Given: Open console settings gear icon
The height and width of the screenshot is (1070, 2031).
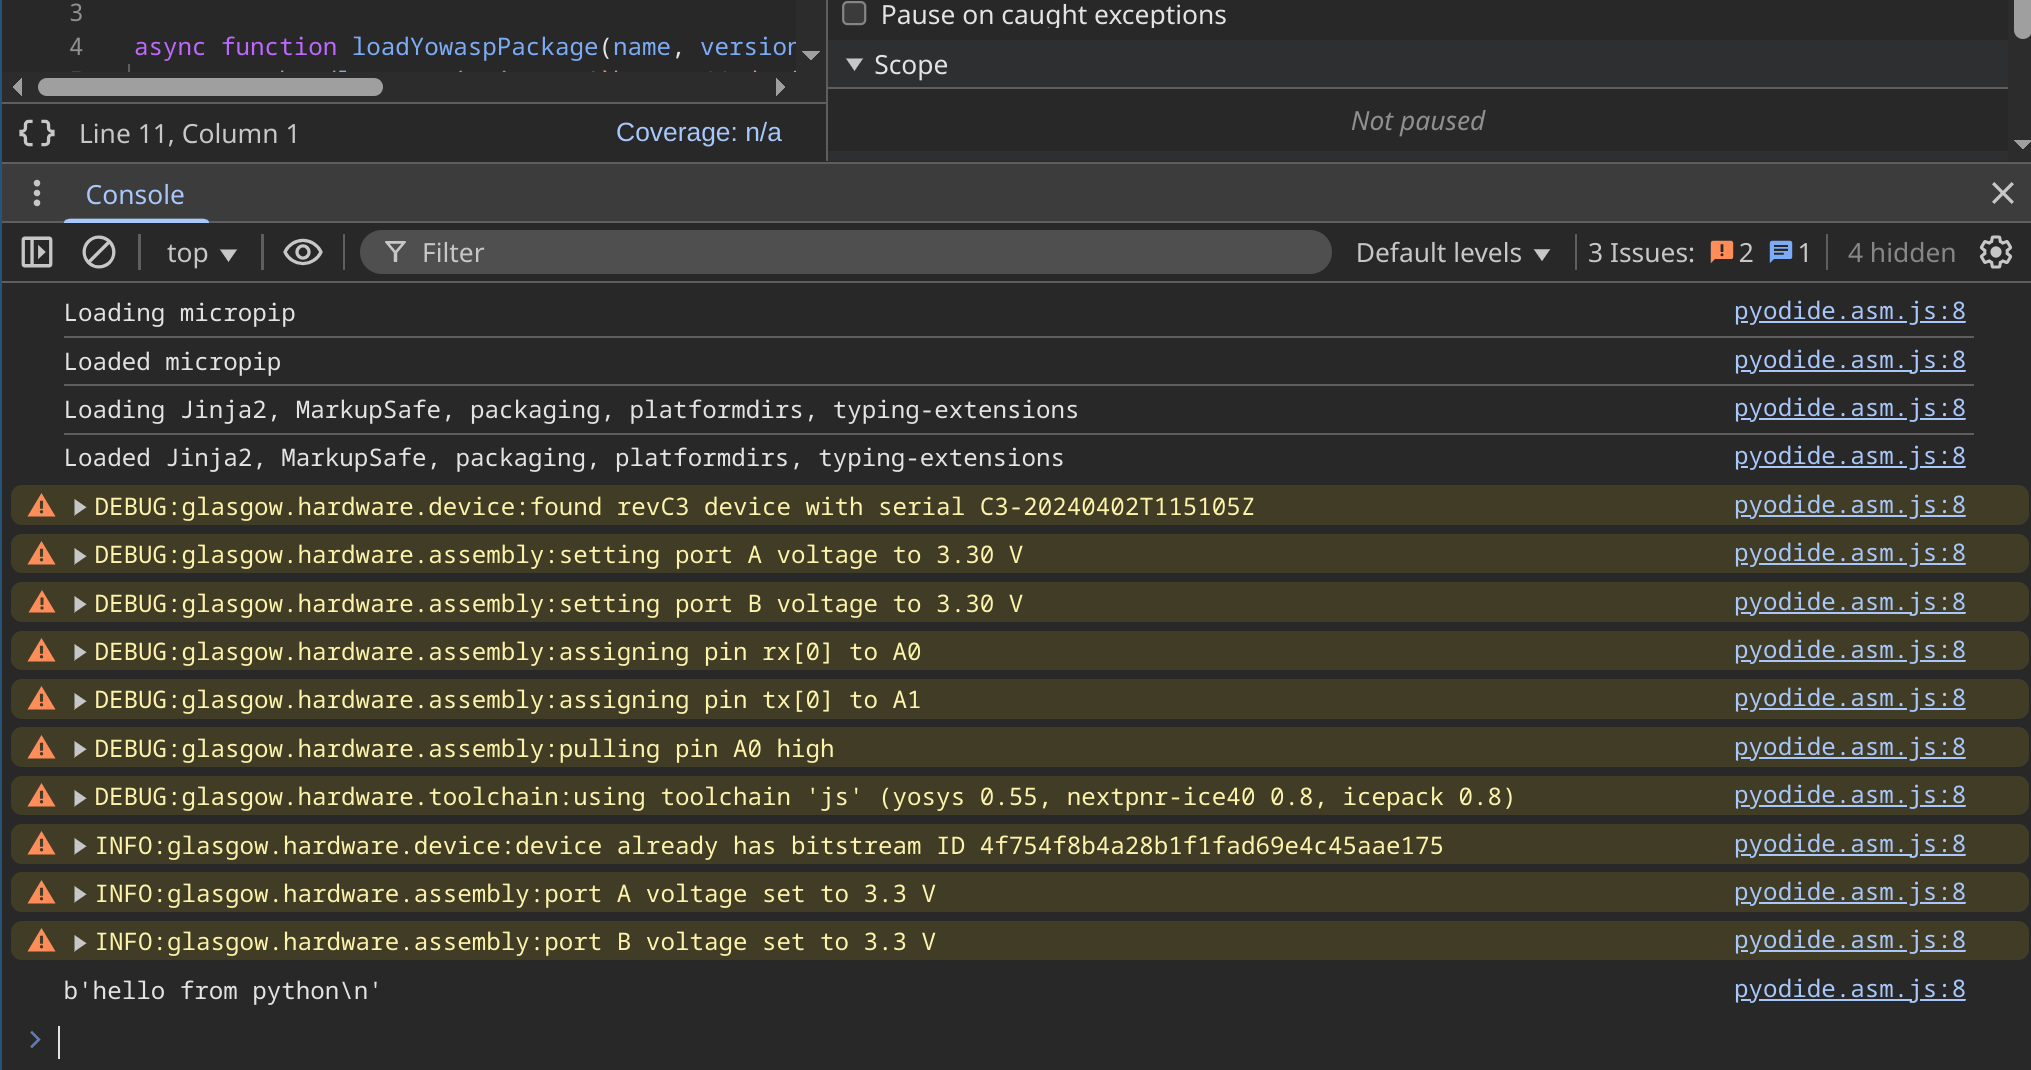Looking at the screenshot, I should point(1995,252).
